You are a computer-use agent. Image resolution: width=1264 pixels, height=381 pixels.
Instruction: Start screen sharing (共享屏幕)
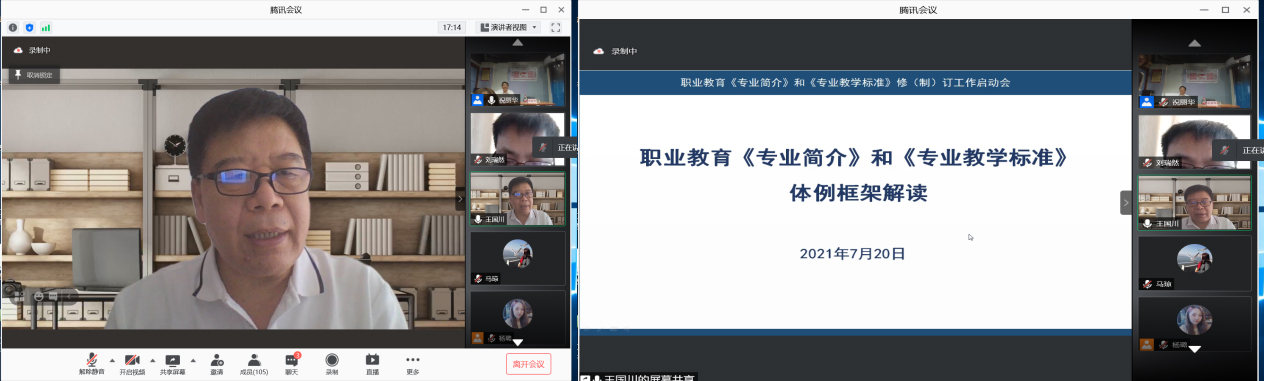[172, 363]
